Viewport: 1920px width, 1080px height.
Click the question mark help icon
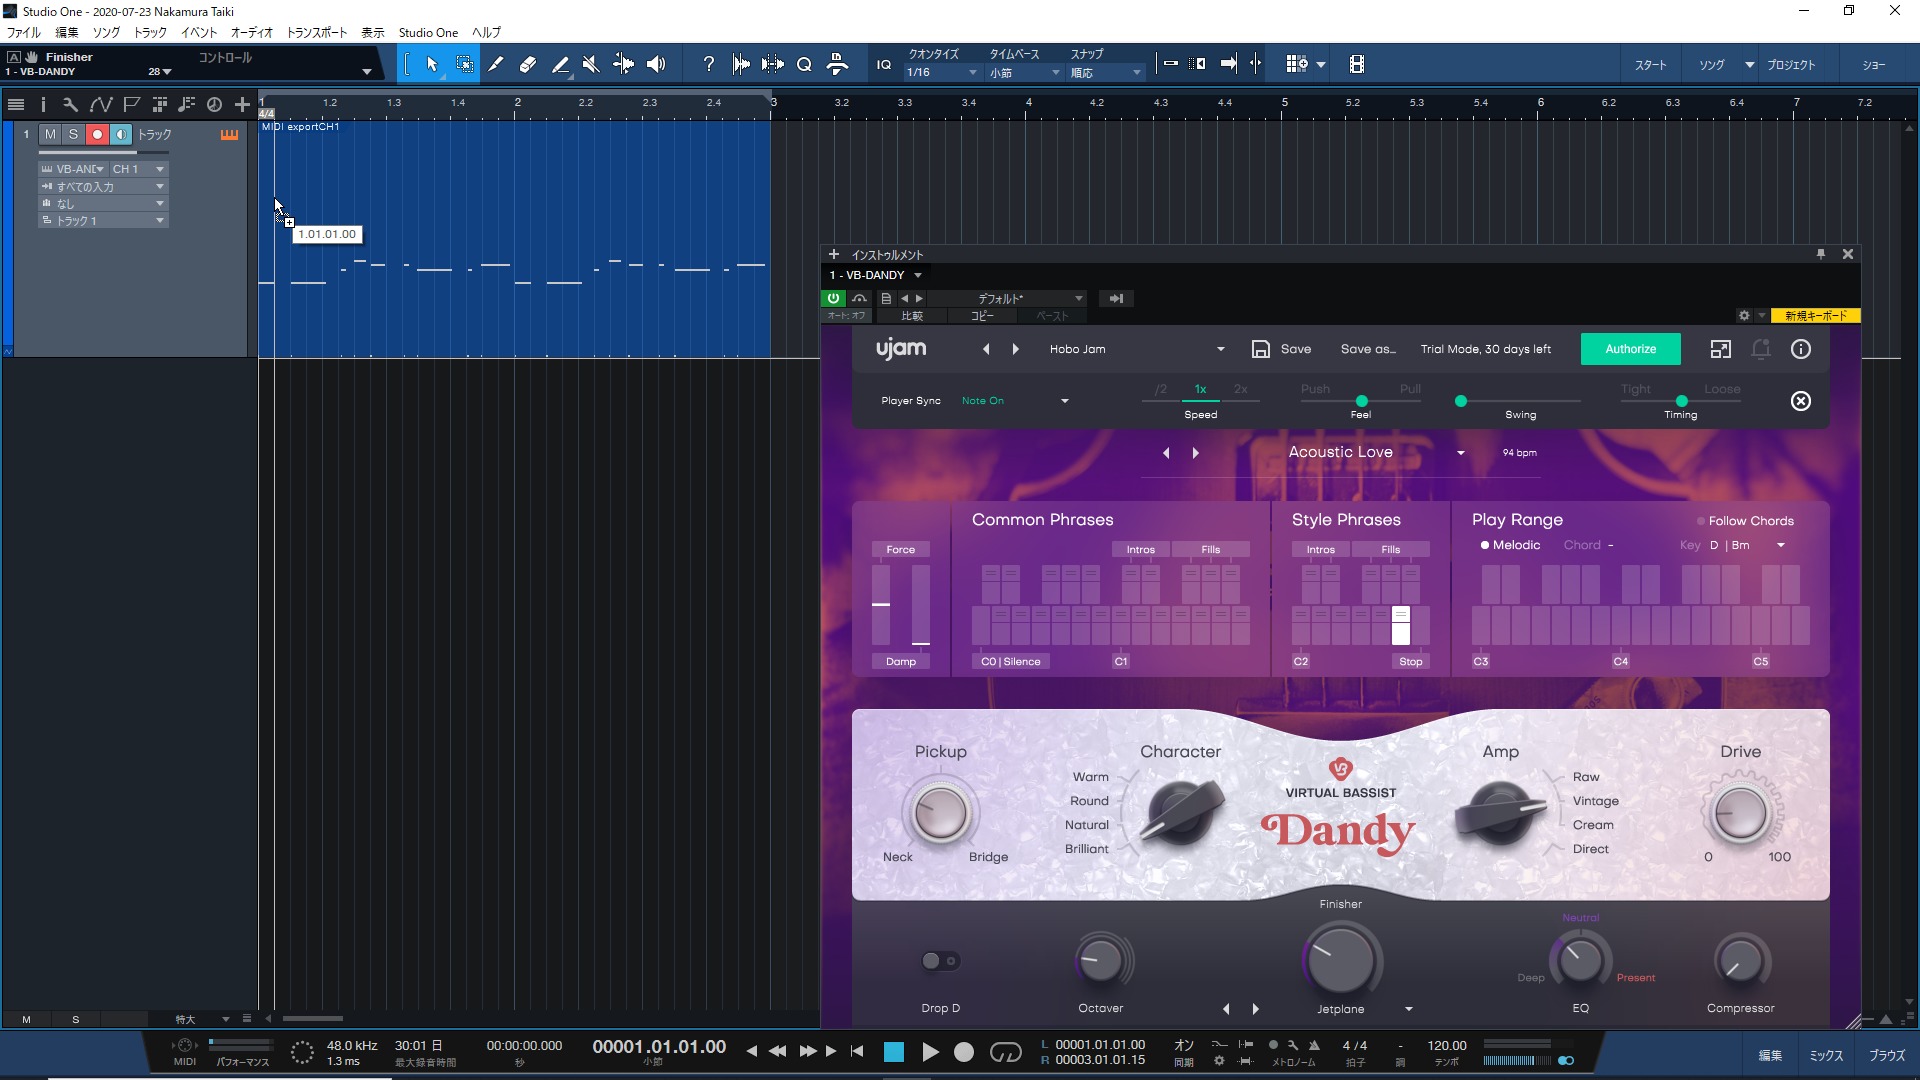(x=709, y=64)
